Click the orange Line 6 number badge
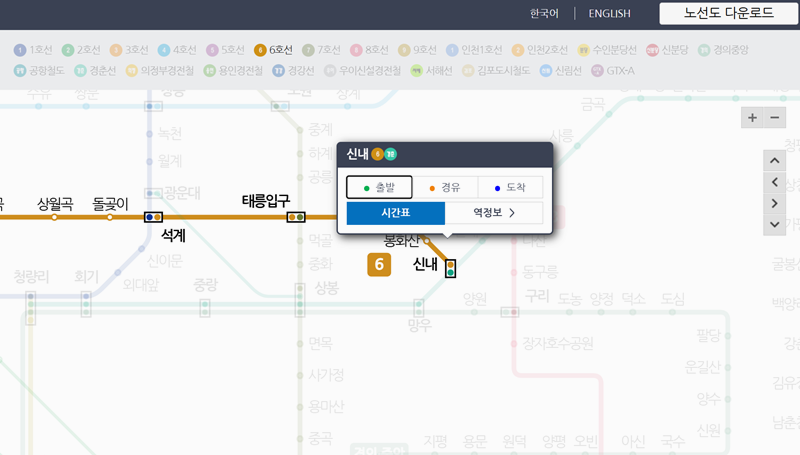Screen dimensions: 800x455 click(379, 264)
